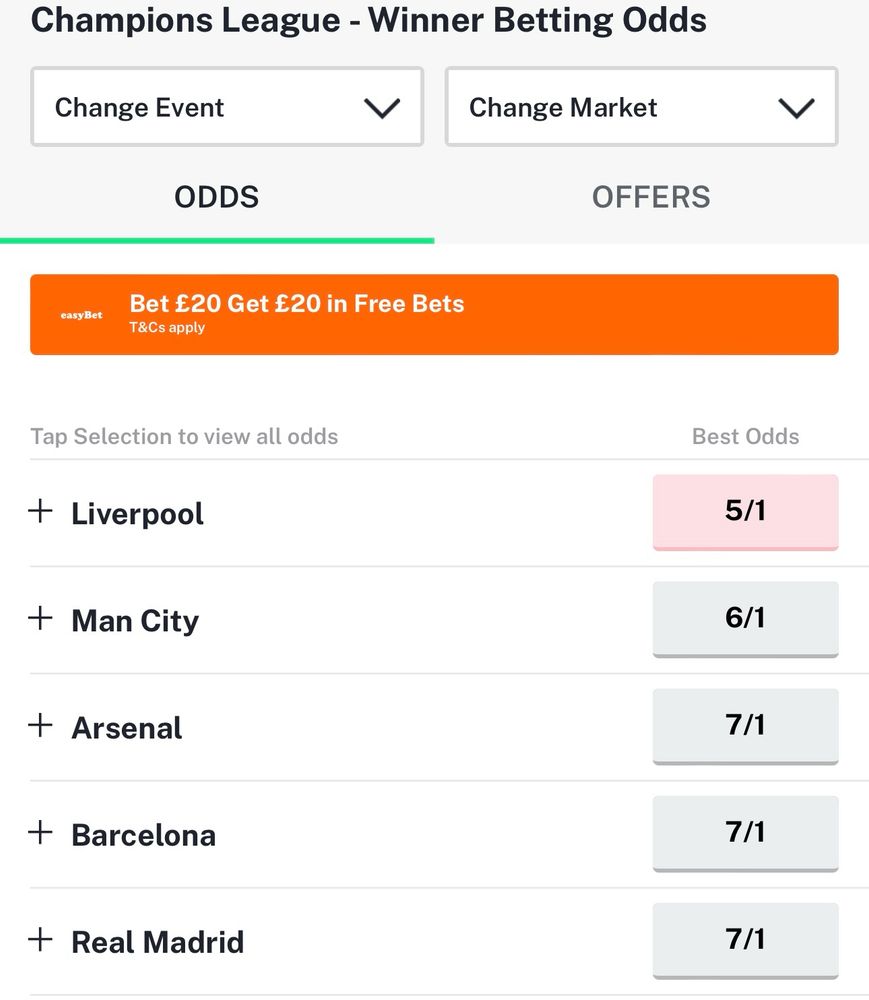This screenshot has width=869, height=1000.
Task: Open the Change Market dropdown
Action: pos(641,107)
